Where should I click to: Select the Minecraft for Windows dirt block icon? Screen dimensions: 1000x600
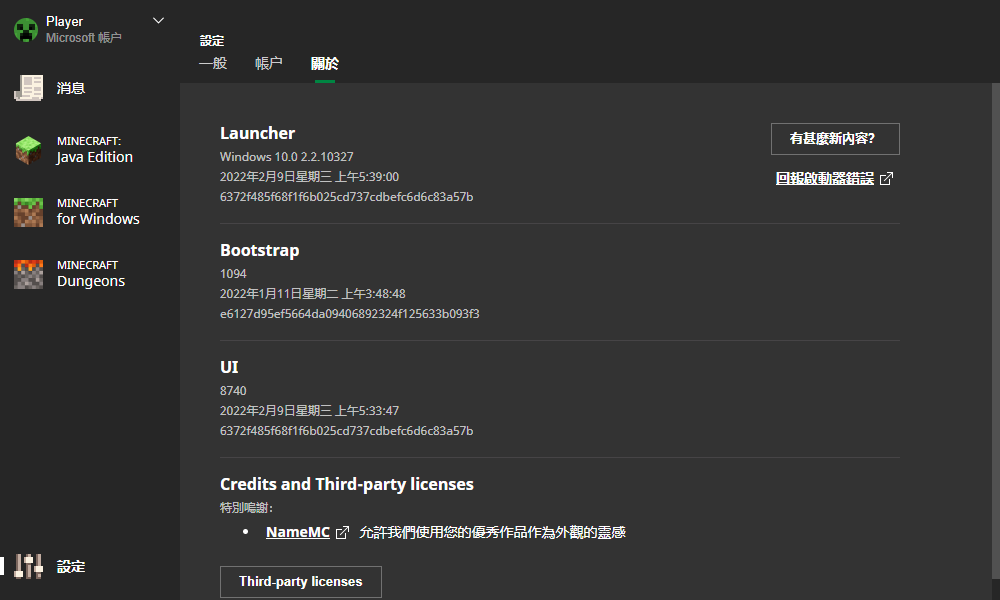29,212
